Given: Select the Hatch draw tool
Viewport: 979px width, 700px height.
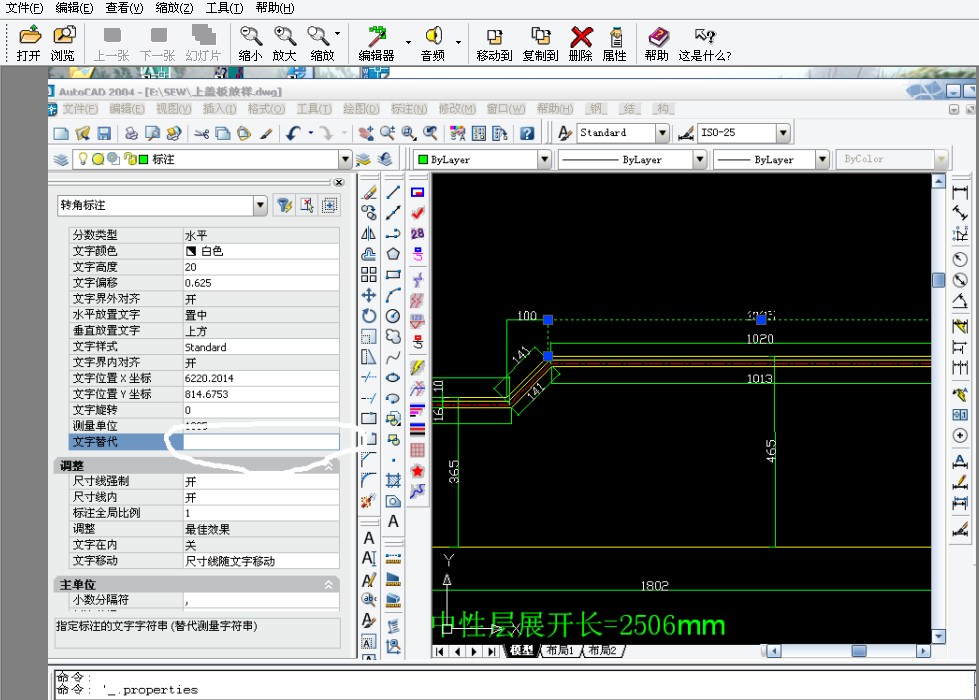Looking at the screenshot, I should tap(393, 480).
